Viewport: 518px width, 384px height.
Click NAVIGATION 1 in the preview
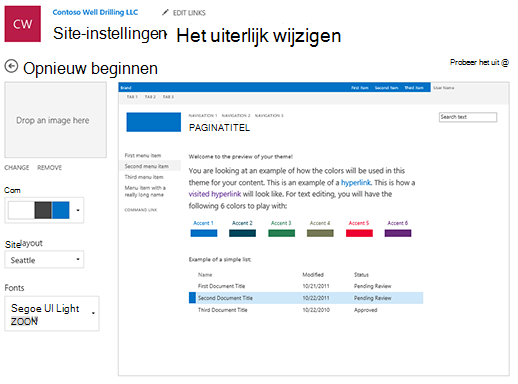click(203, 116)
